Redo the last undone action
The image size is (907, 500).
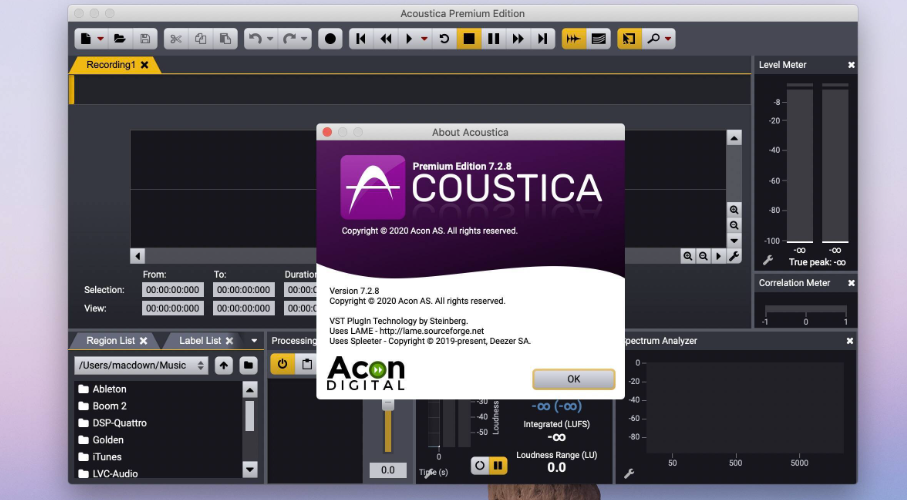(x=289, y=39)
